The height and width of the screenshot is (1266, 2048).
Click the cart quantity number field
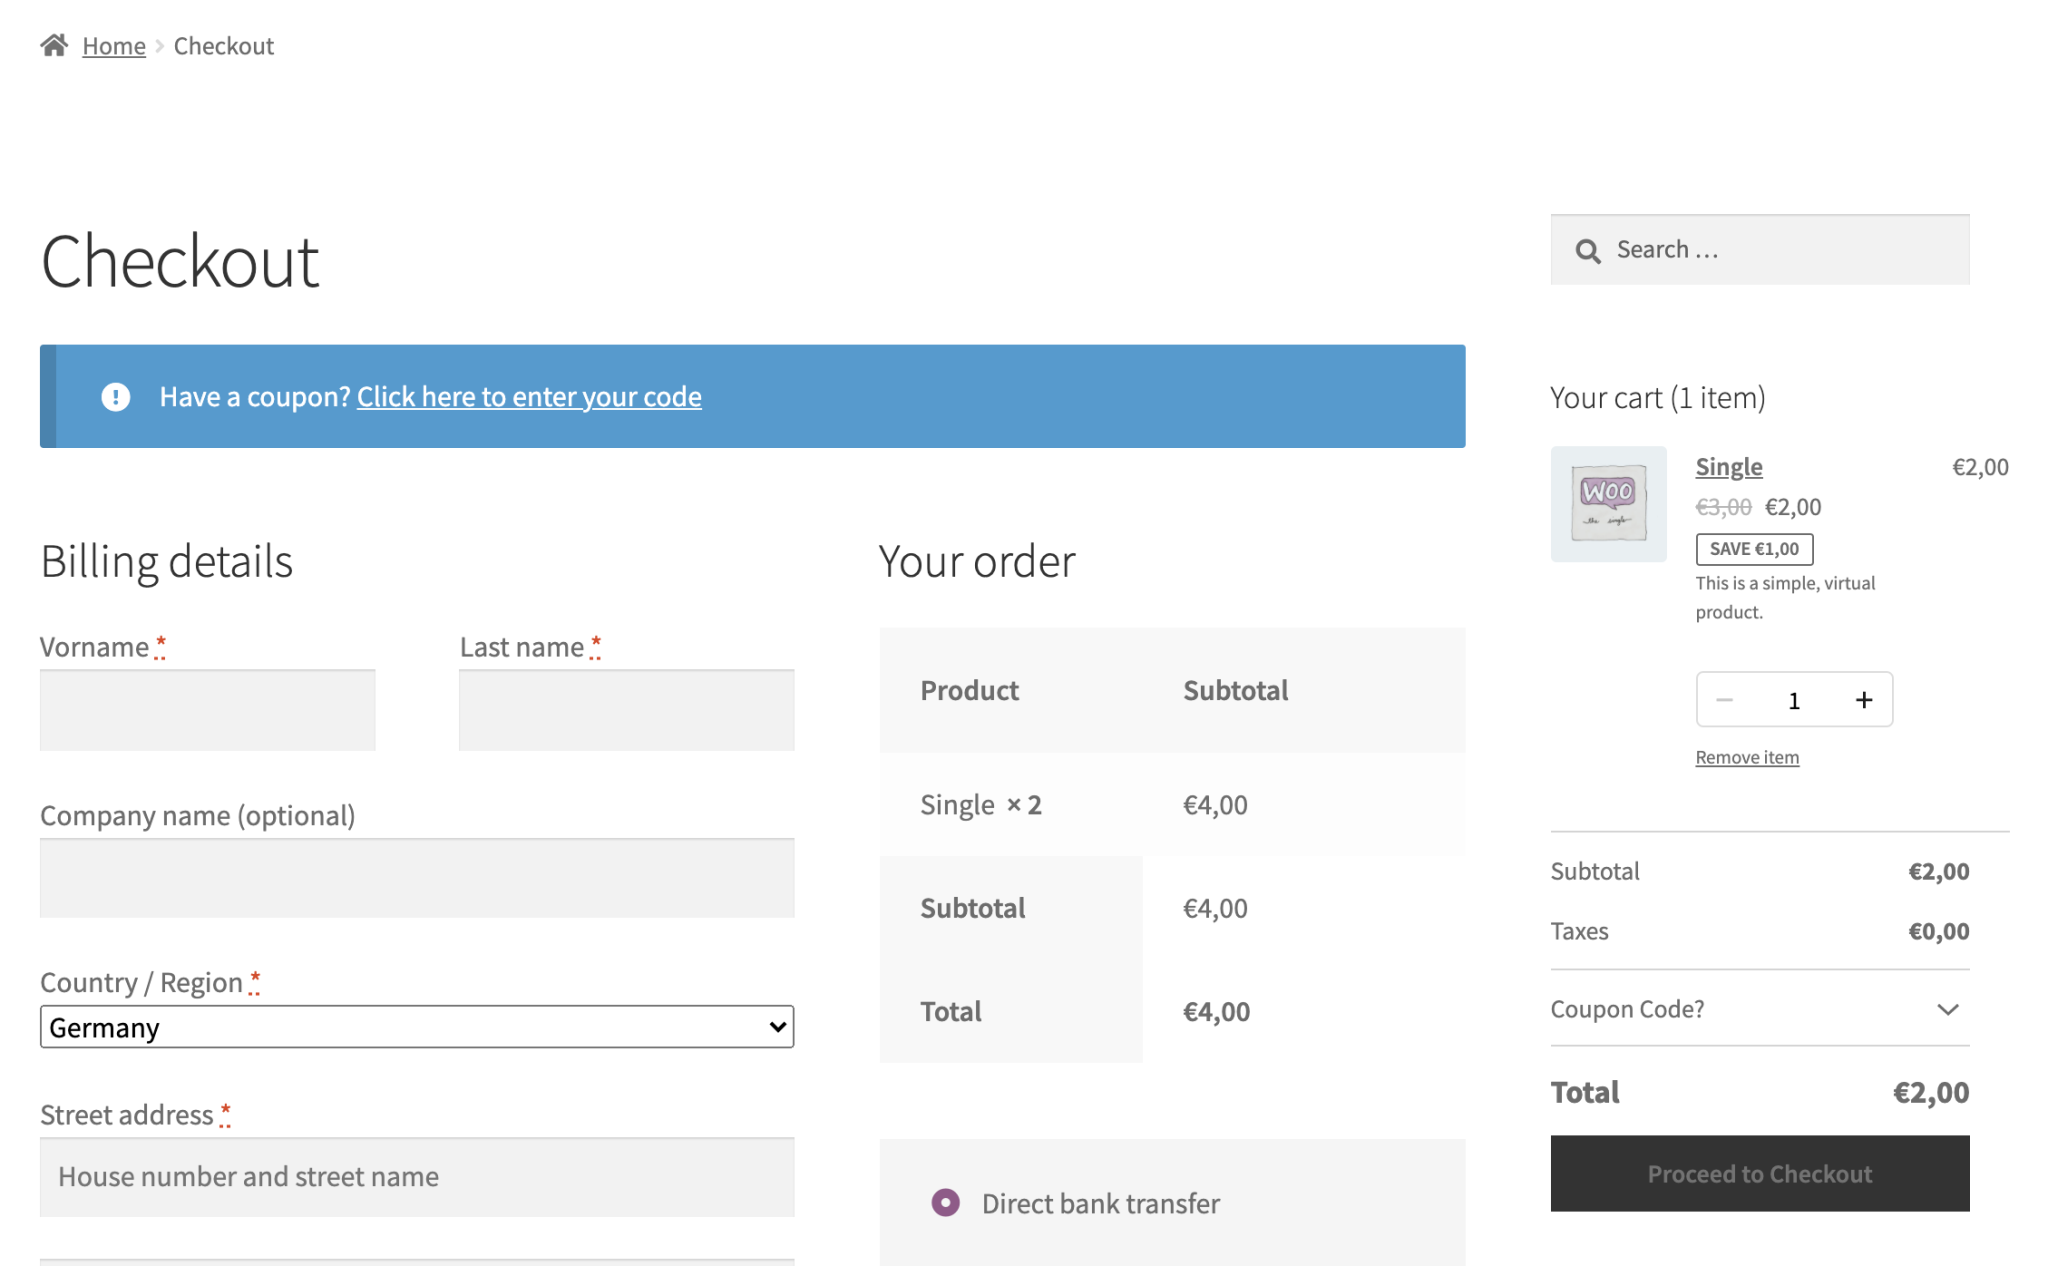[x=1794, y=699]
